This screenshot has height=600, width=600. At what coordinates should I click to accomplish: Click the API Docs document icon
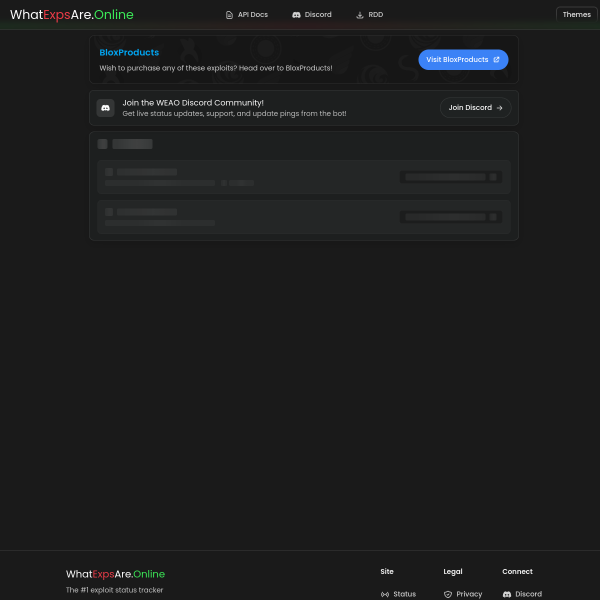[229, 15]
